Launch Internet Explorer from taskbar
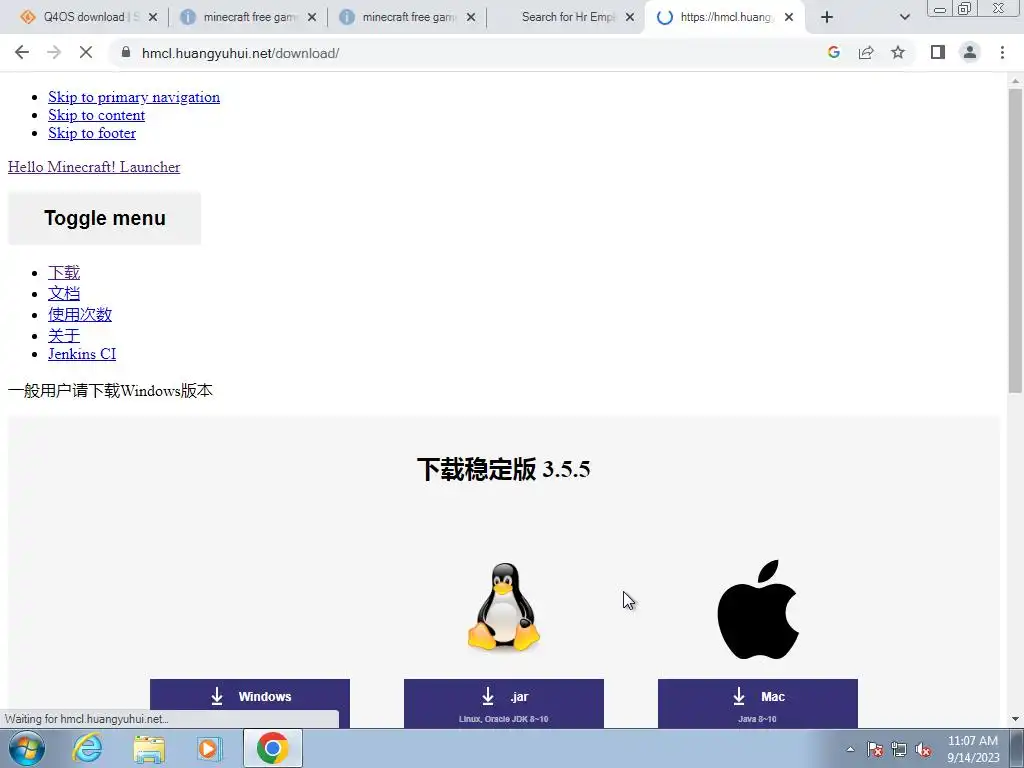Screen dimensions: 1024x768 [x=87, y=748]
